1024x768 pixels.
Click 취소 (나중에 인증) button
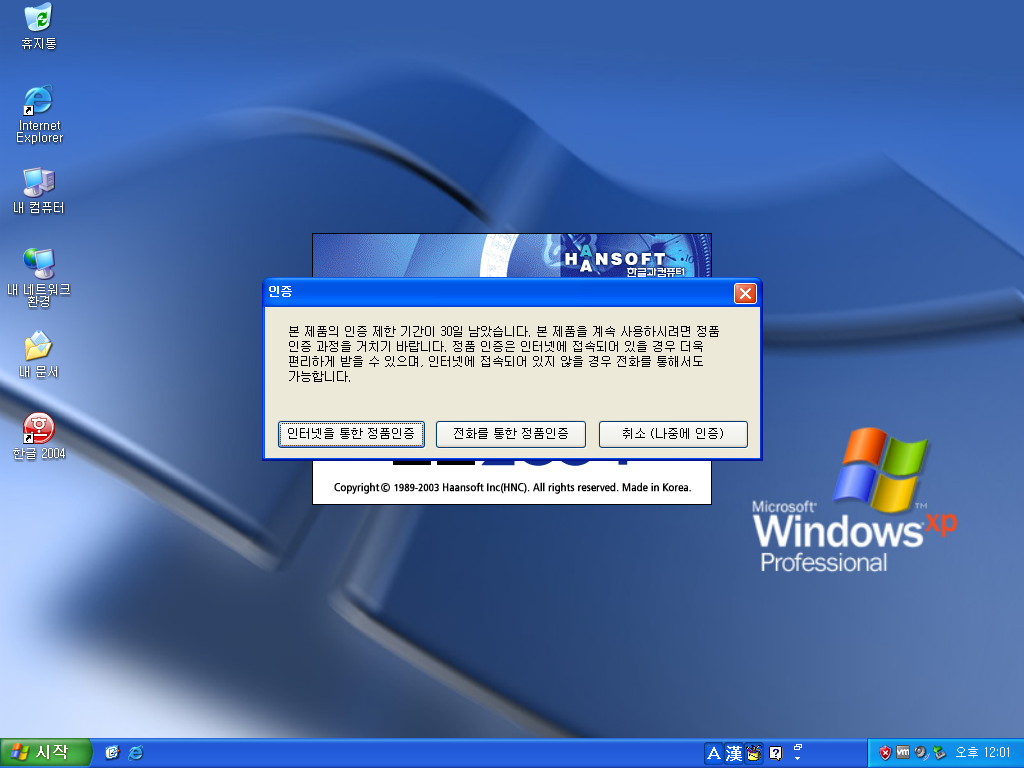click(x=673, y=434)
